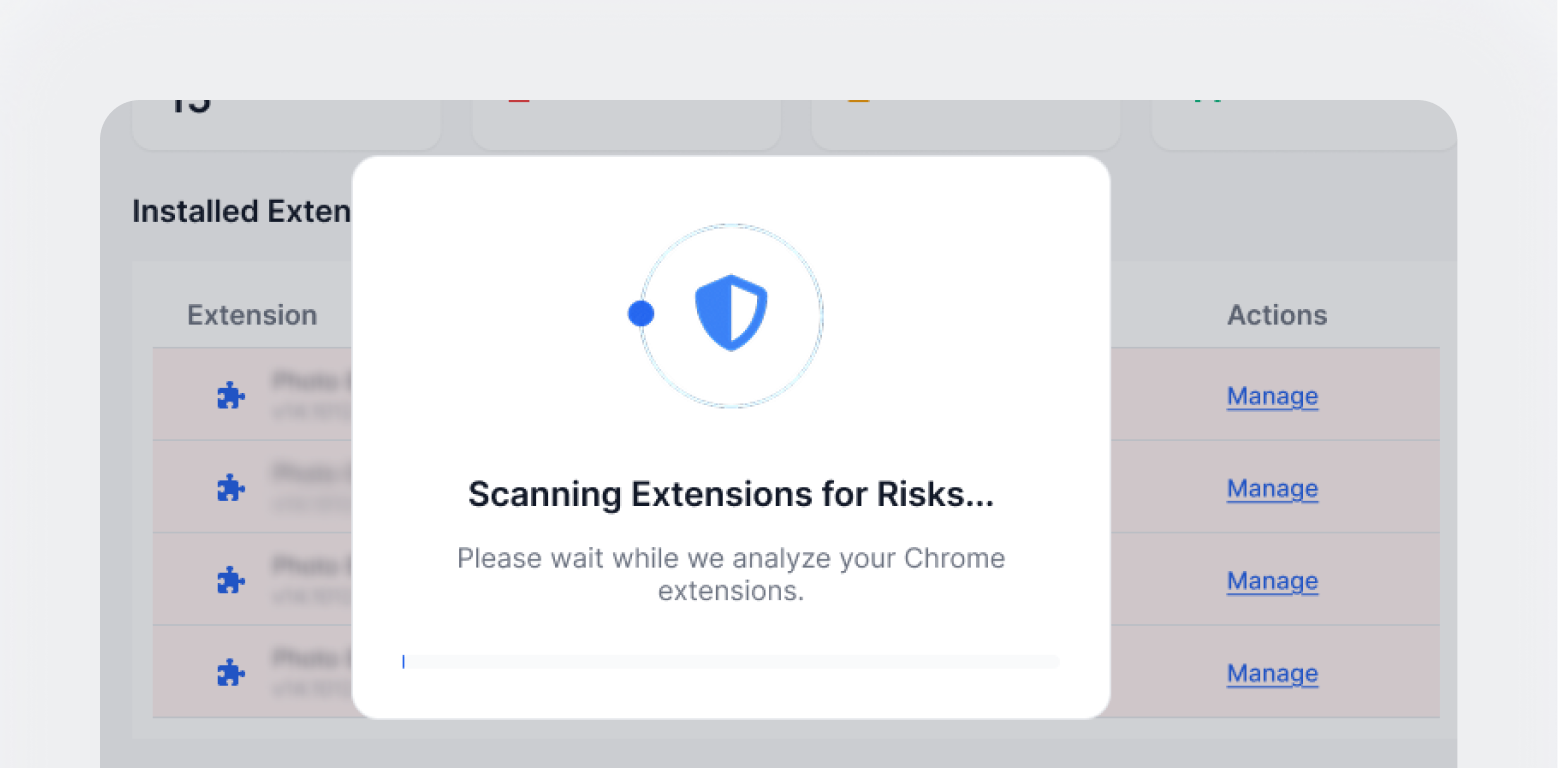Click the bottom extension's puzzle piece icon
1558x768 pixels.
pos(231,672)
